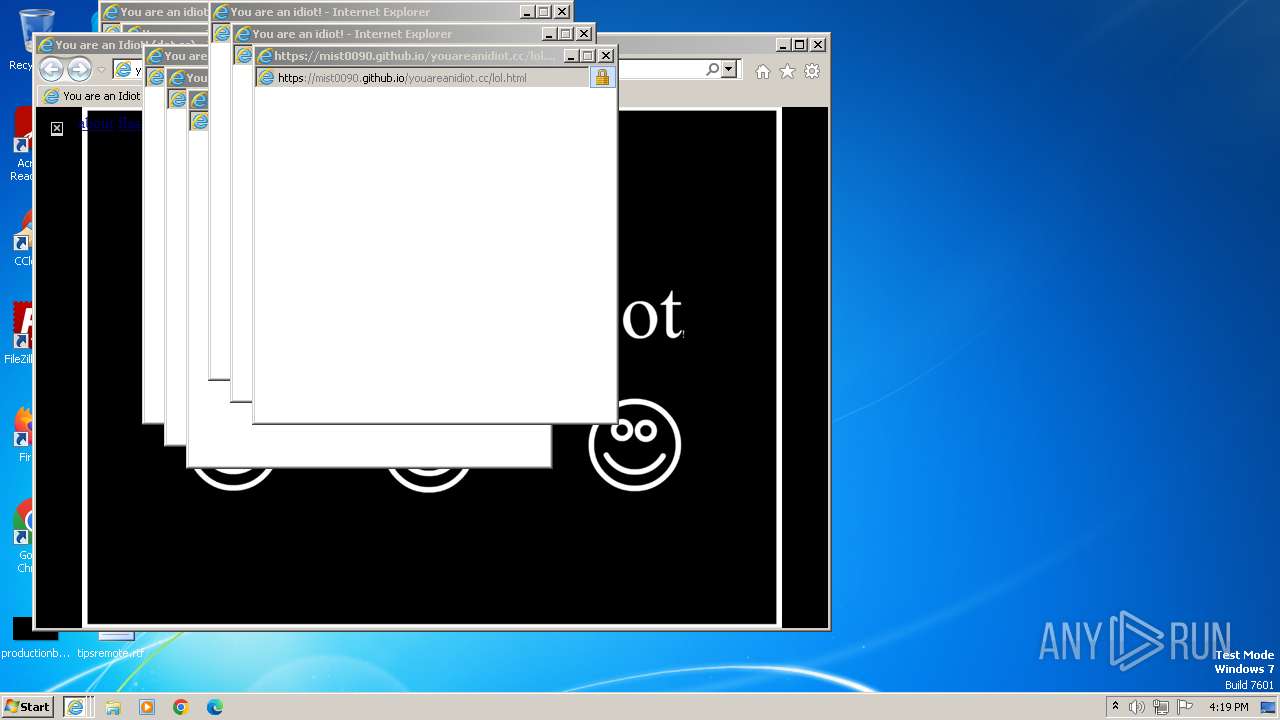Maximize the front github.io popup window

coord(588,56)
